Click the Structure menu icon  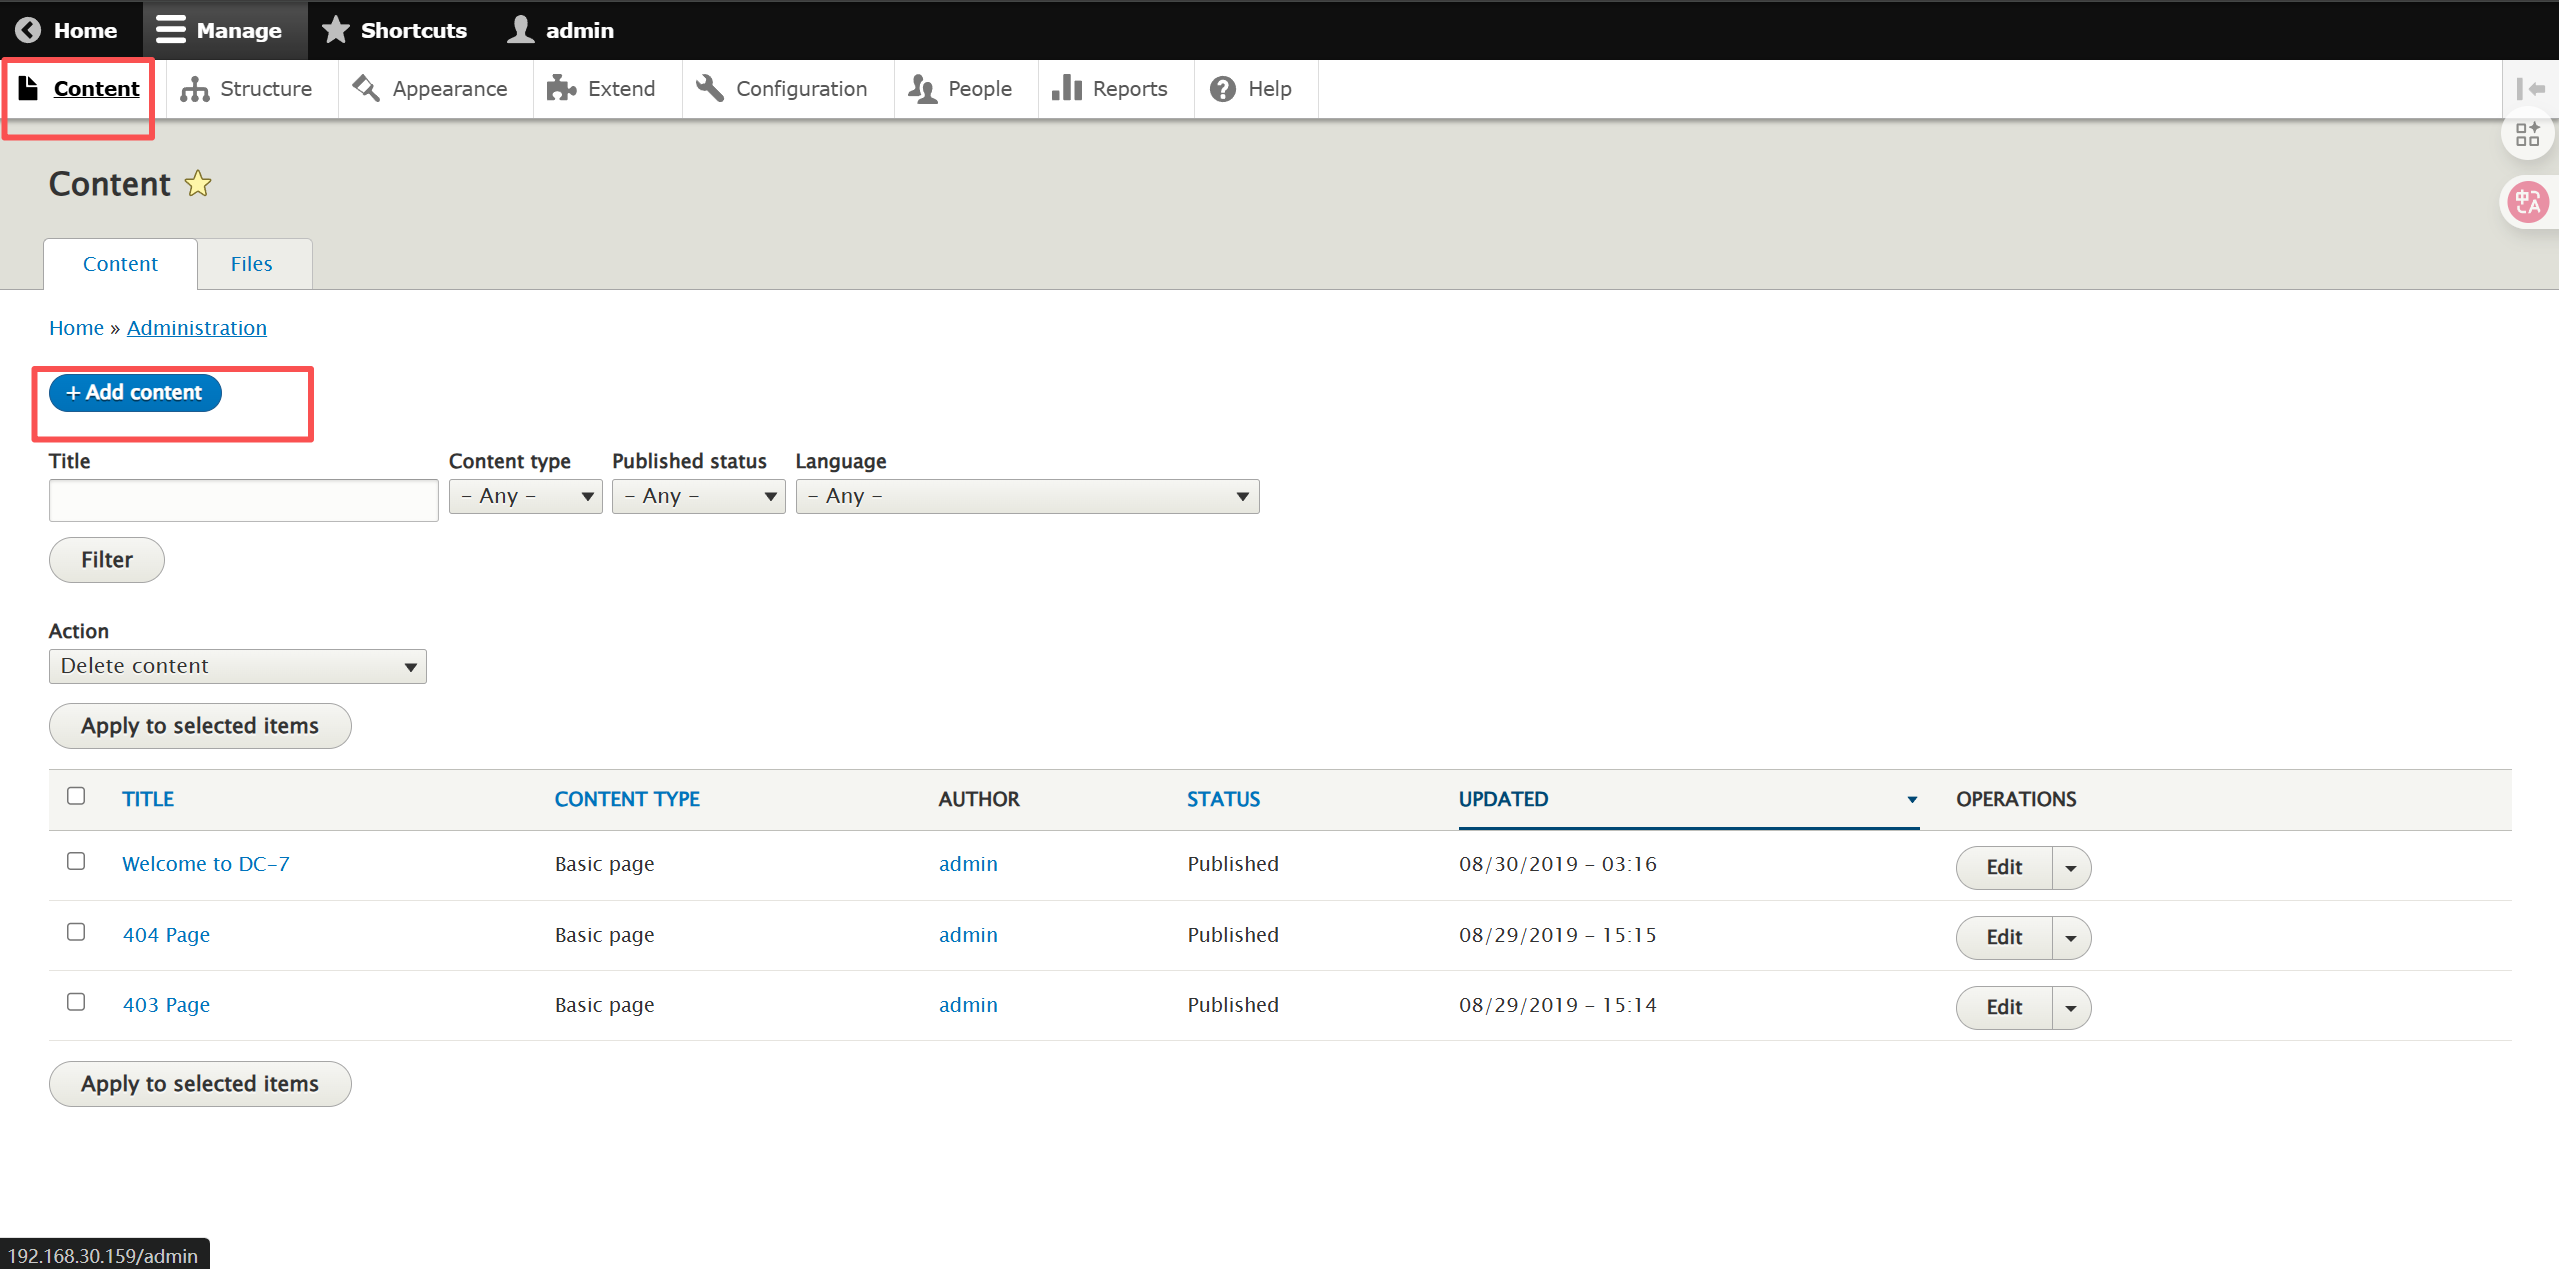[194, 89]
